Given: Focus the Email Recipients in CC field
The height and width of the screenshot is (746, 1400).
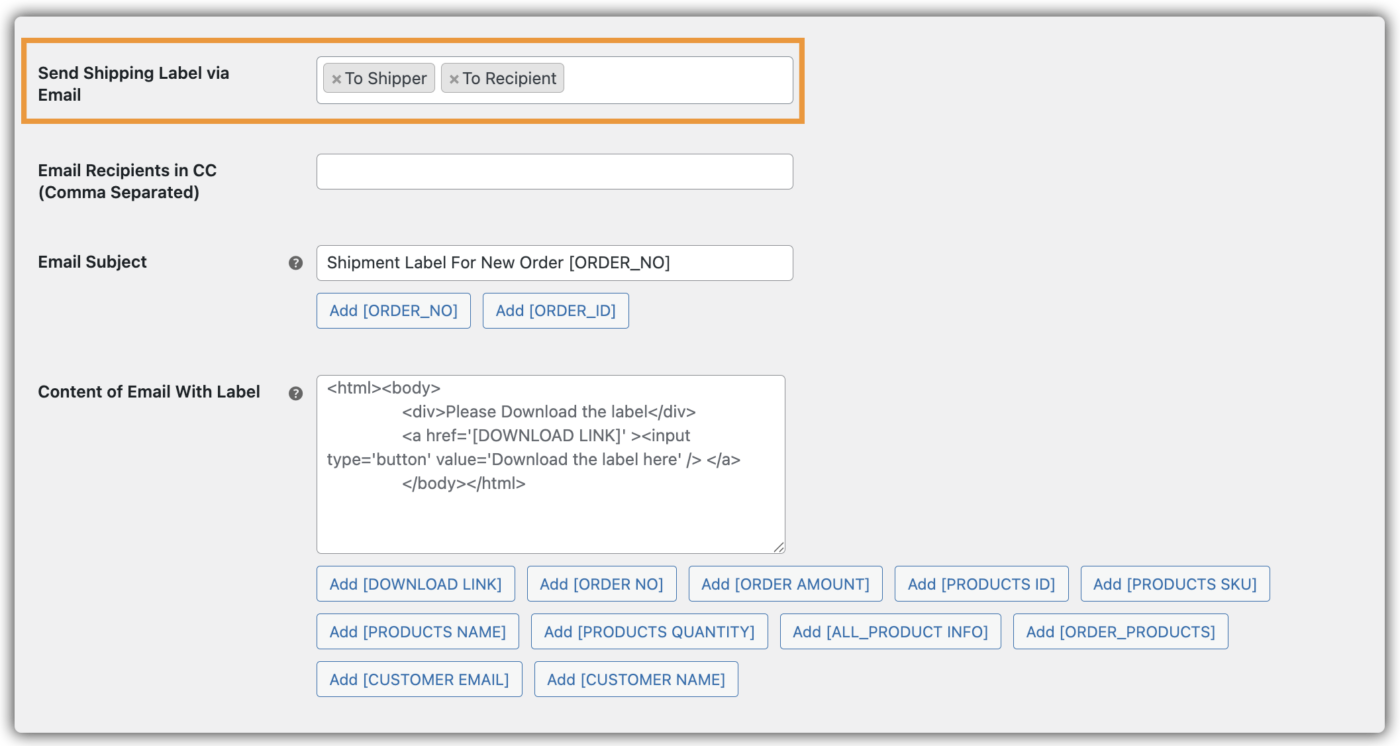Looking at the screenshot, I should pos(555,171).
